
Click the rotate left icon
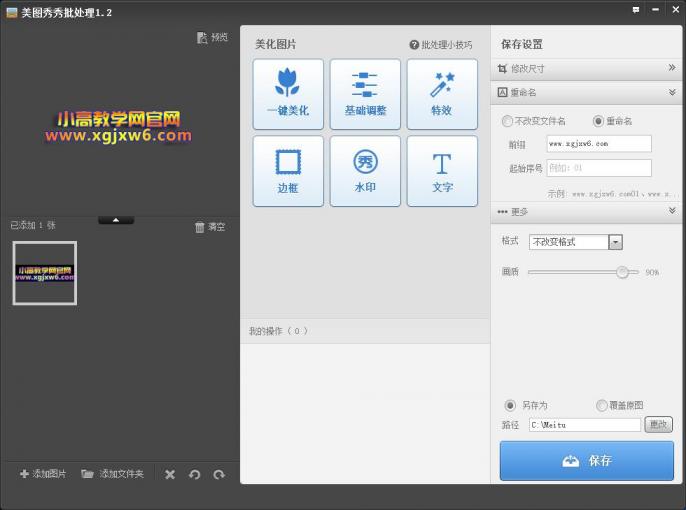(x=195, y=475)
